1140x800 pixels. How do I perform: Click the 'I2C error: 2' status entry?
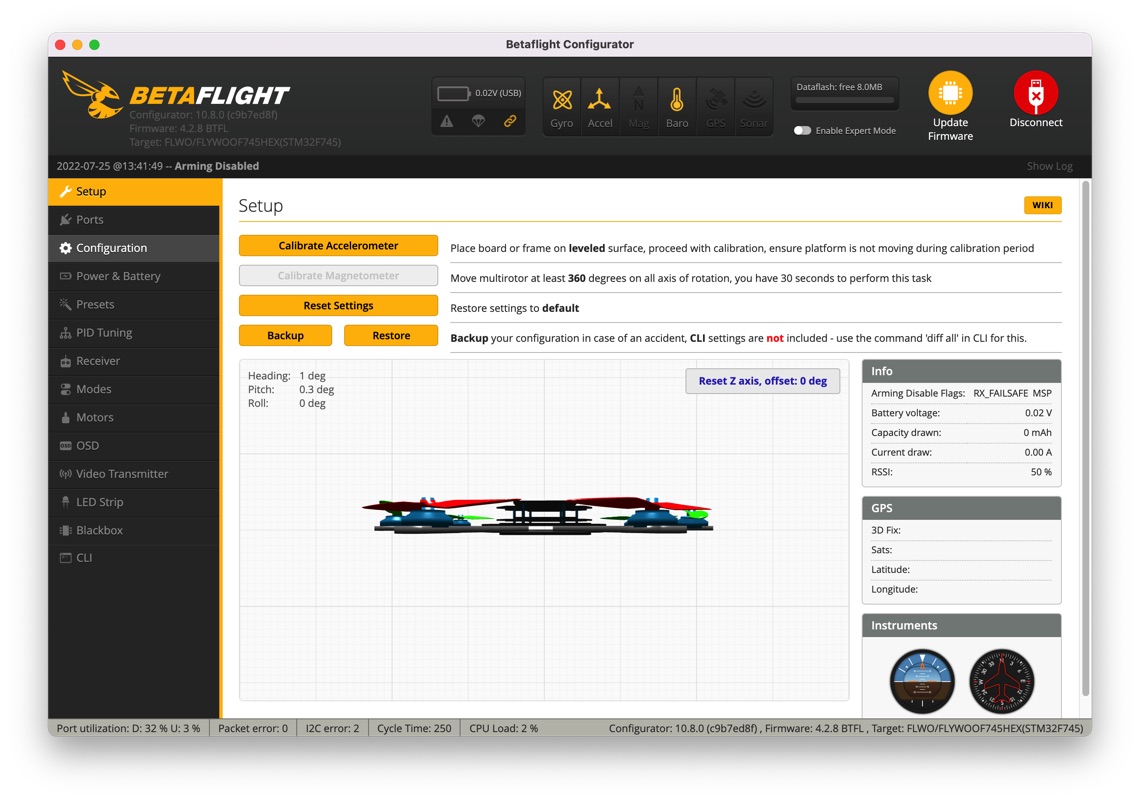pyautogui.click(x=332, y=728)
